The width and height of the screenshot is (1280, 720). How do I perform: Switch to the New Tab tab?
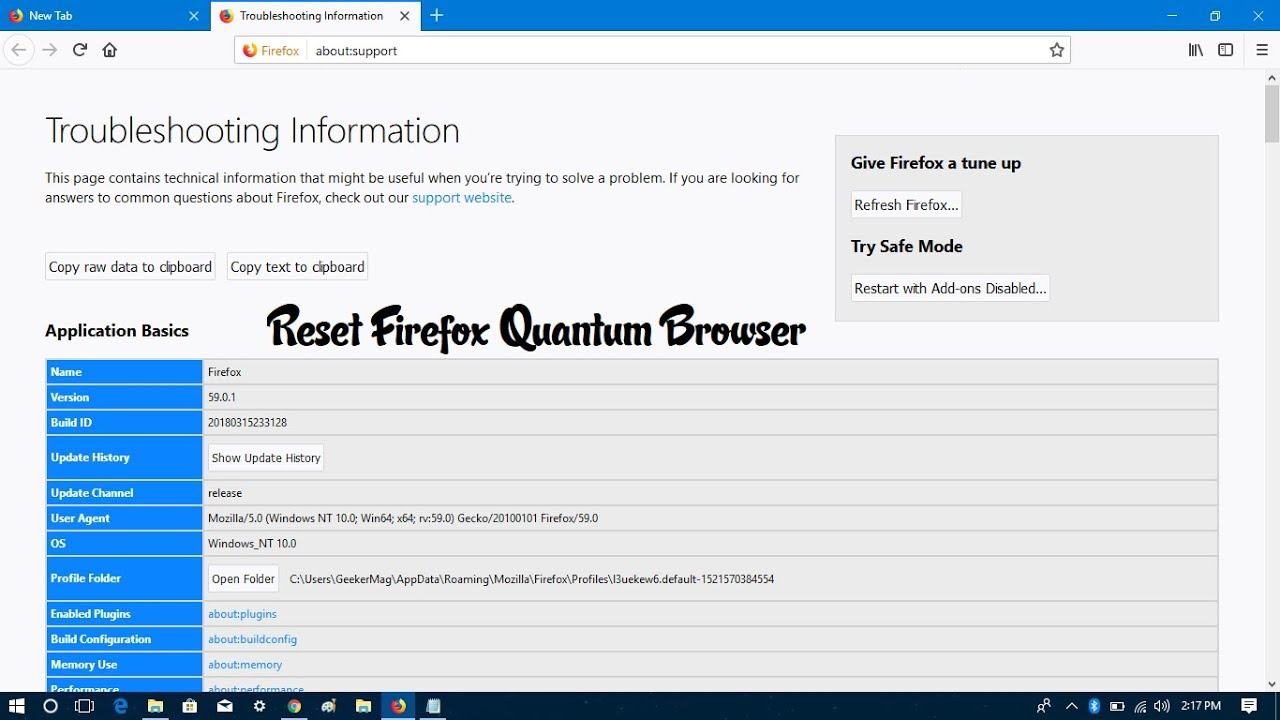pyautogui.click(x=105, y=16)
